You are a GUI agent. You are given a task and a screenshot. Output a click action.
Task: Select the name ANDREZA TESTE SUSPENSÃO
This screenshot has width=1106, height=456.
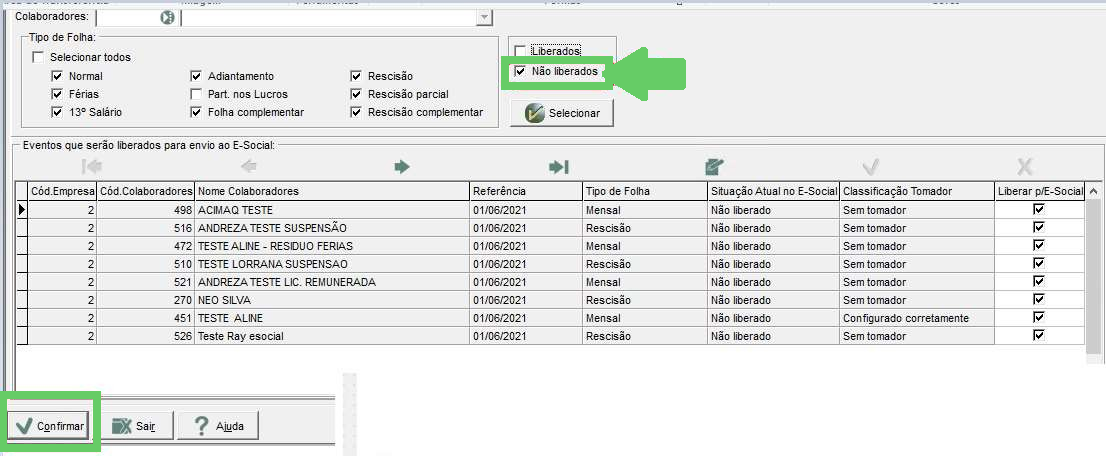click(x=272, y=228)
